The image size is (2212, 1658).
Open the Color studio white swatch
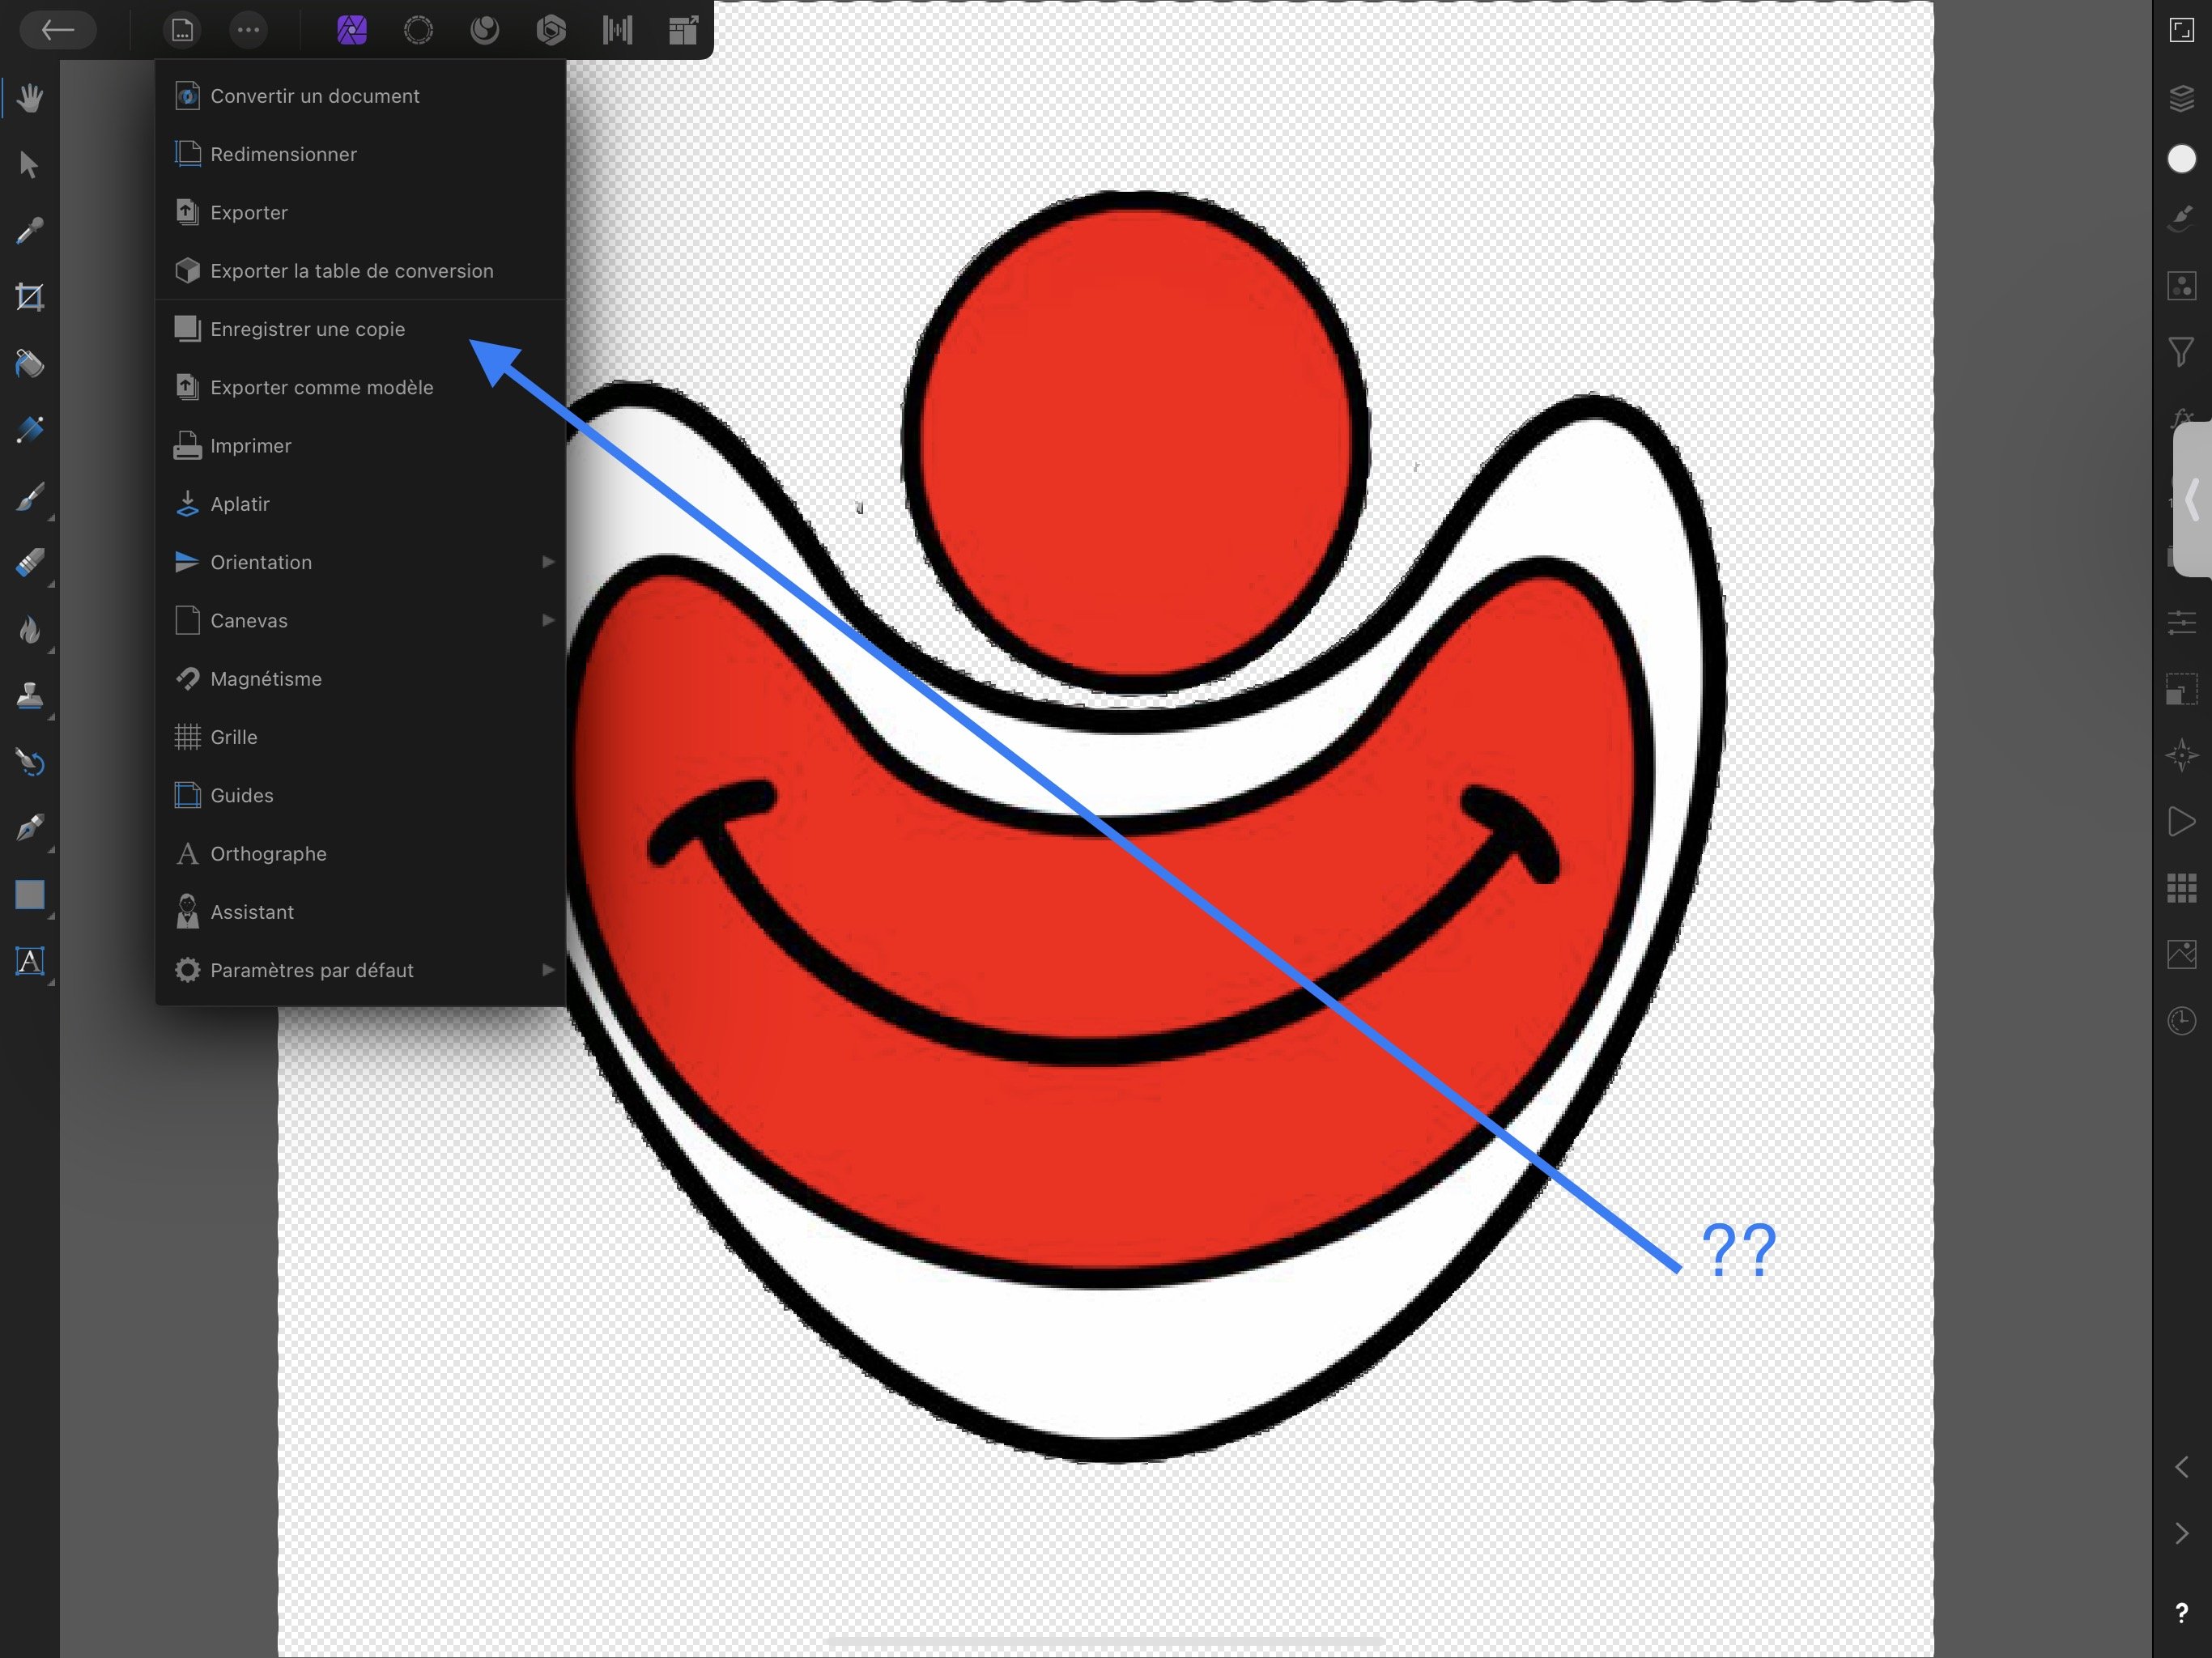[x=2181, y=159]
